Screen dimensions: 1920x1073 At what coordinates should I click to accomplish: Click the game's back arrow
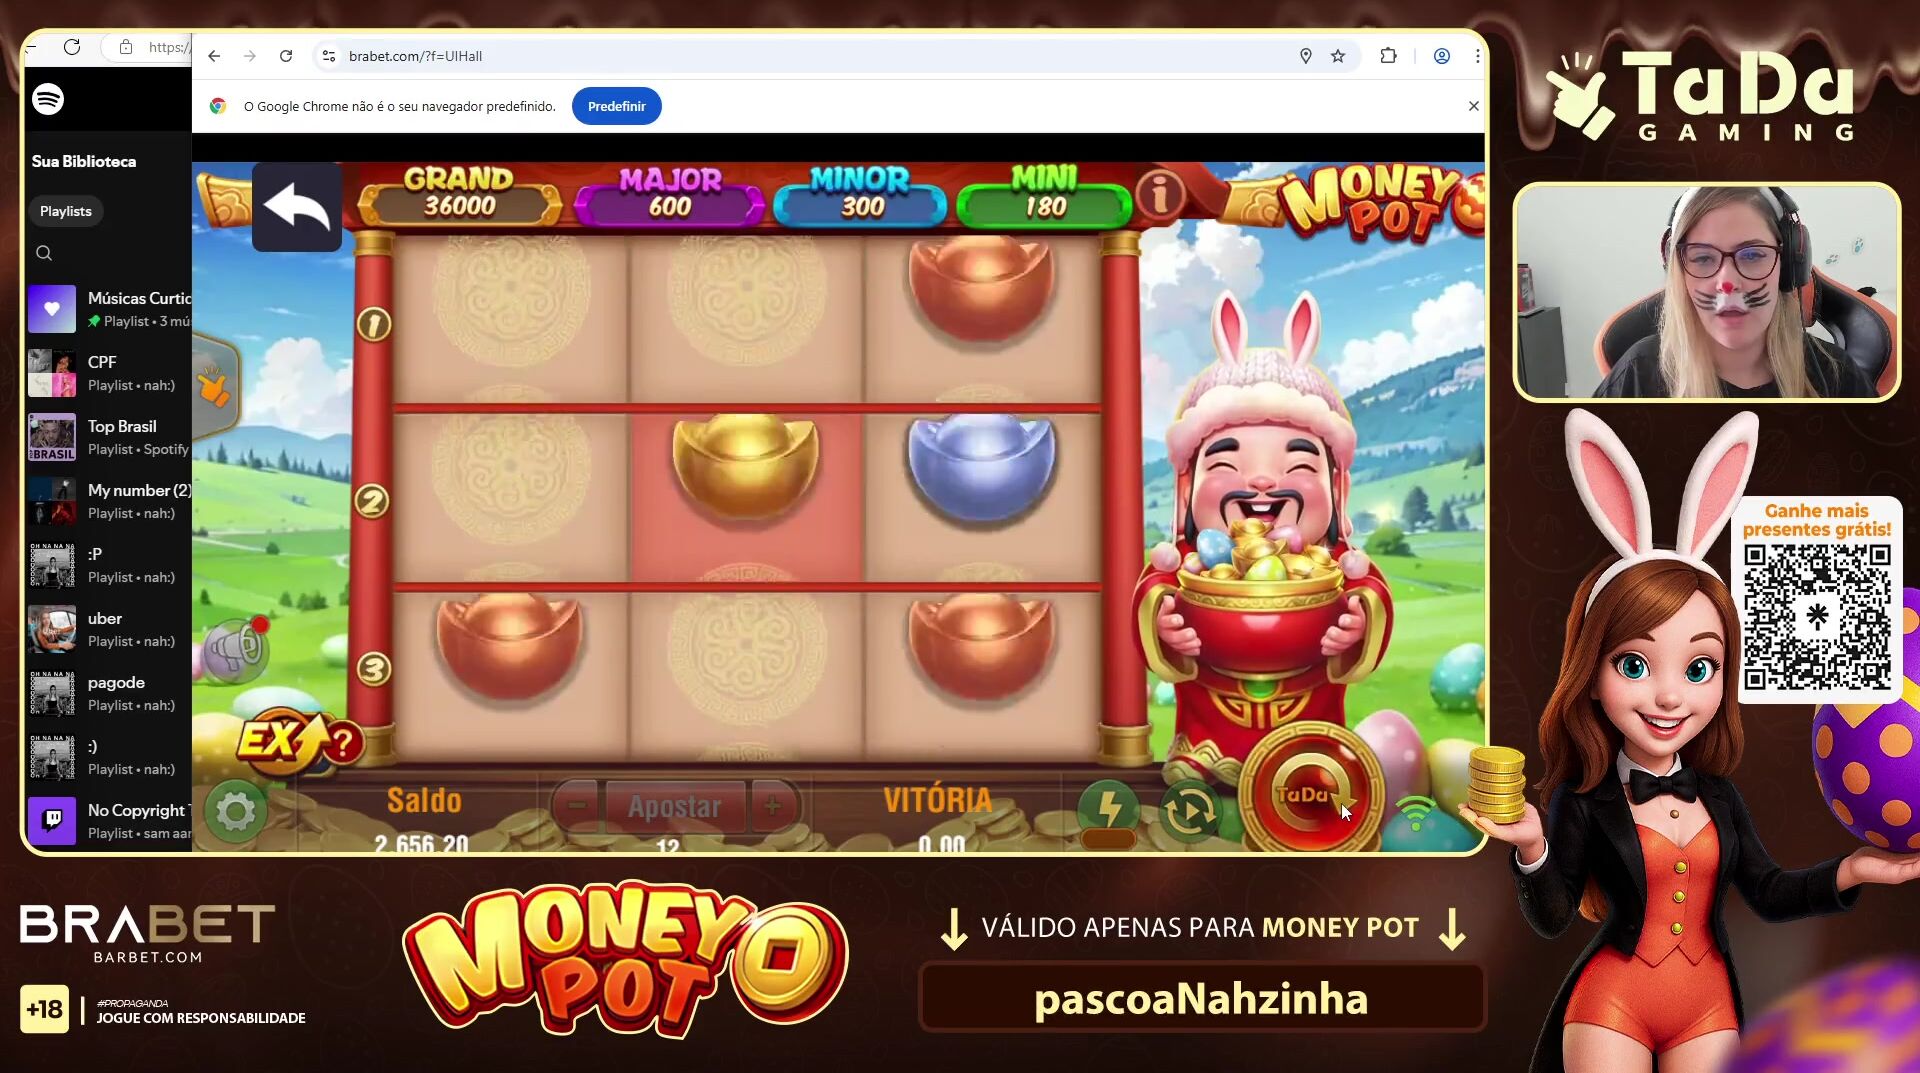coord(297,207)
